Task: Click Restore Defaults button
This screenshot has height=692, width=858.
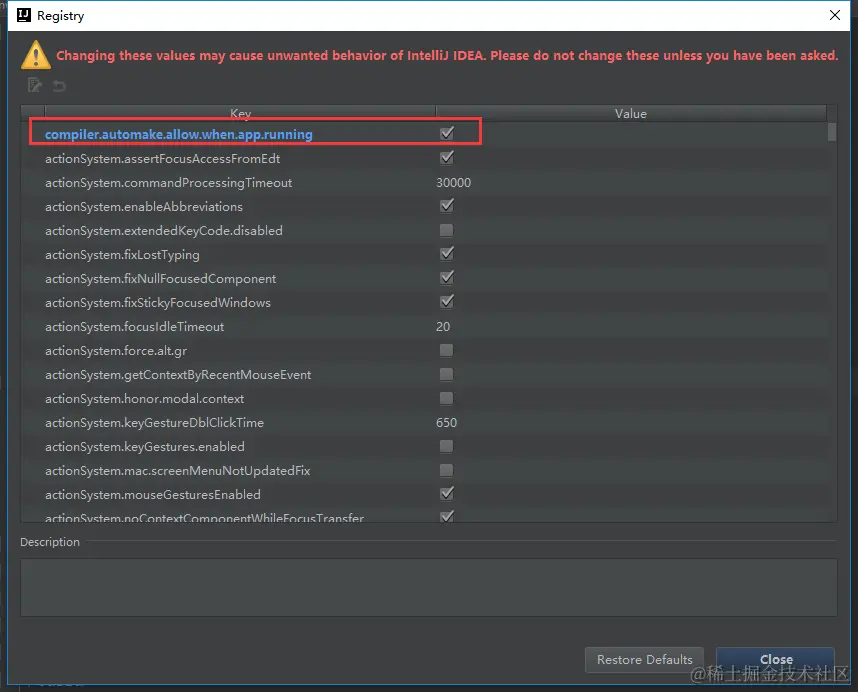Action: tap(644, 660)
